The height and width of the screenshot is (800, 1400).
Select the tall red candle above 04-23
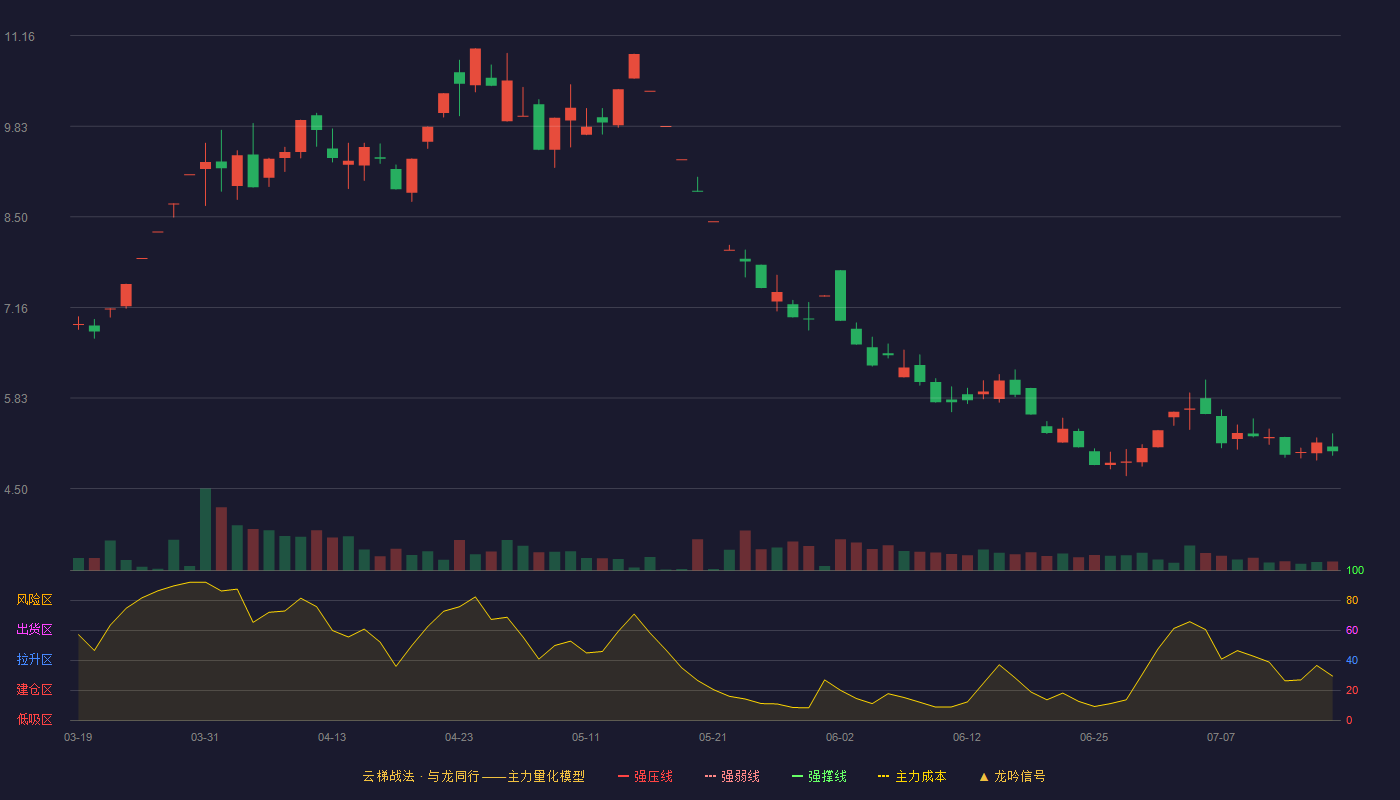[x=475, y=67]
